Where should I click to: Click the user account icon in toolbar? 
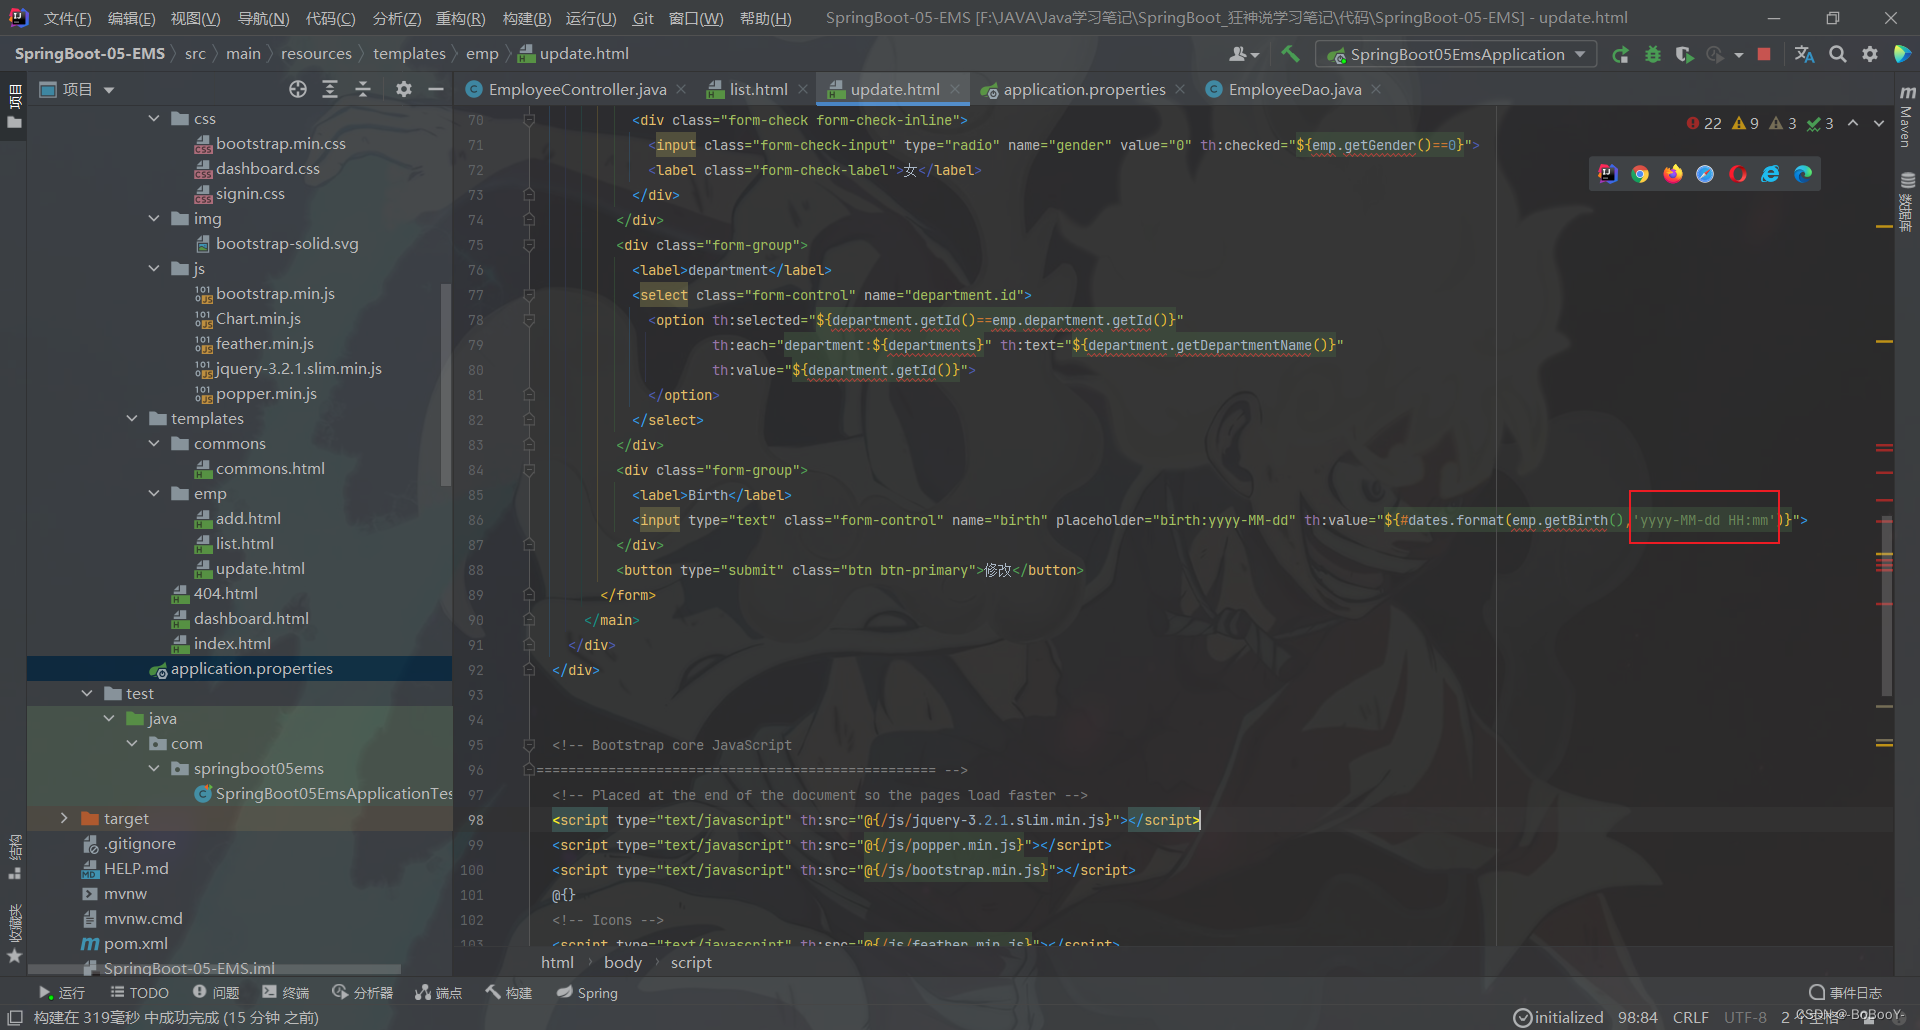point(1243,54)
